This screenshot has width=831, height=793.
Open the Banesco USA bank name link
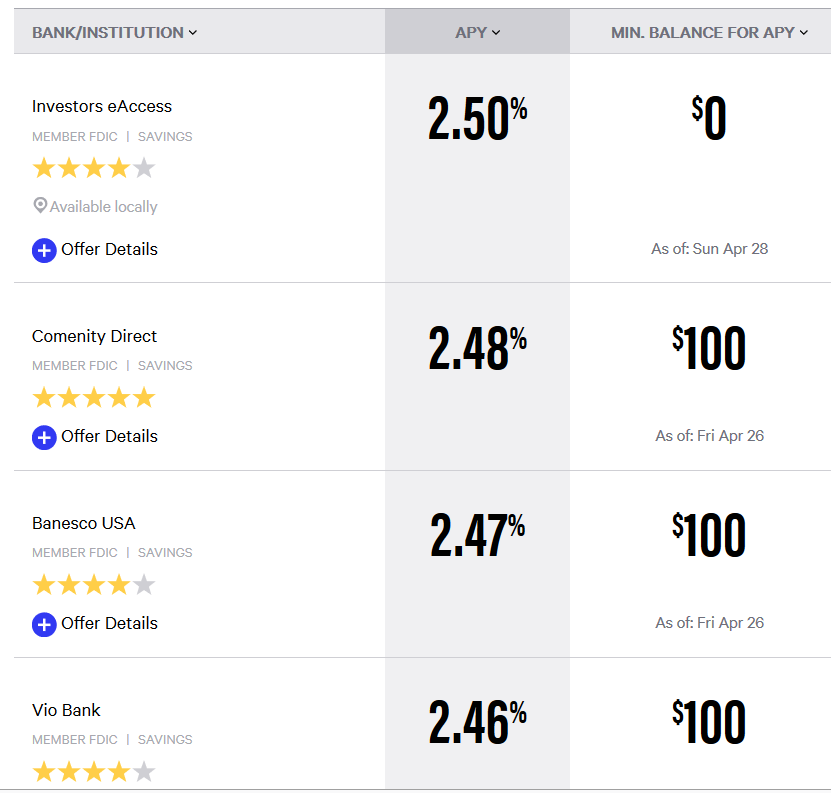pos(84,523)
